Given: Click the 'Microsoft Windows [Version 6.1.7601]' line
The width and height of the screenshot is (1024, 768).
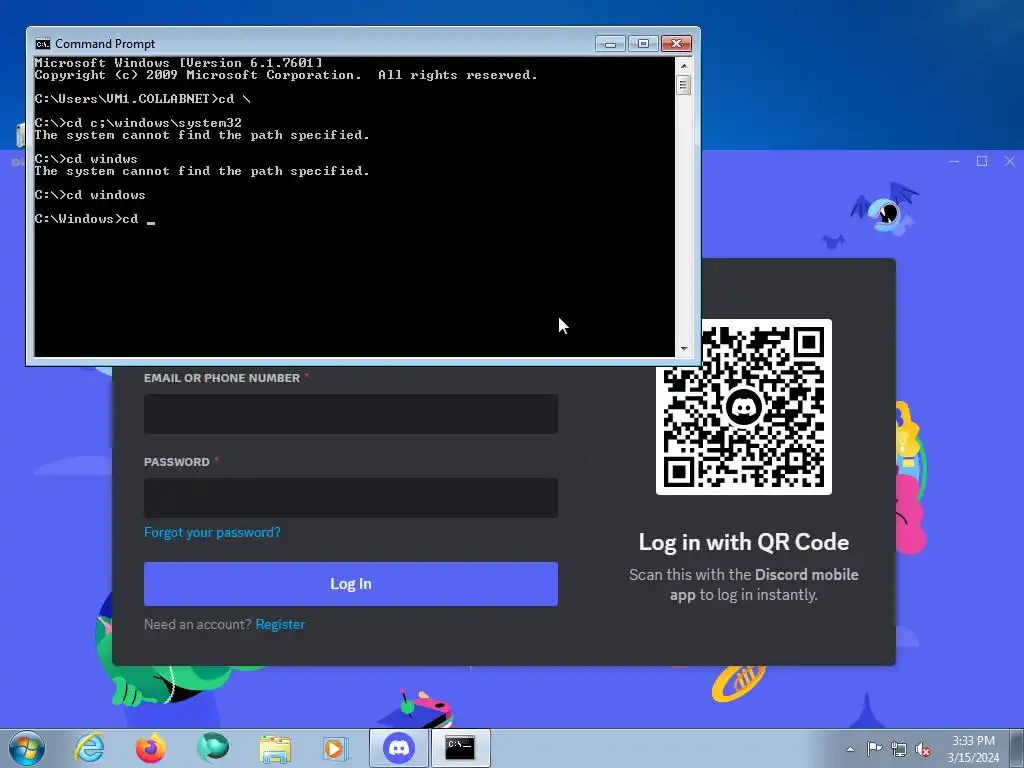Looking at the screenshot, I should click(178, 63).
